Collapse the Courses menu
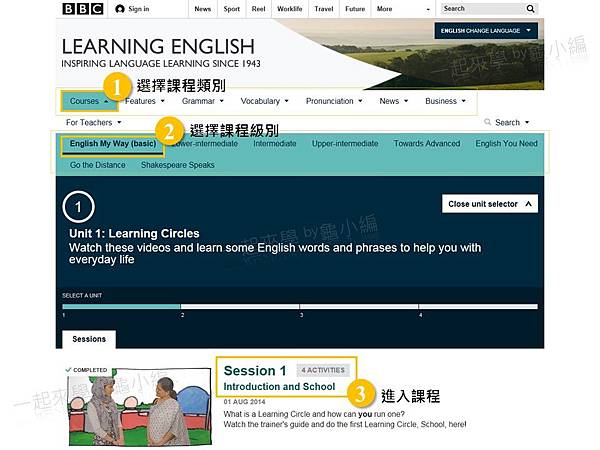The height and width of the screenshot is (450, 600). (89, 101)
